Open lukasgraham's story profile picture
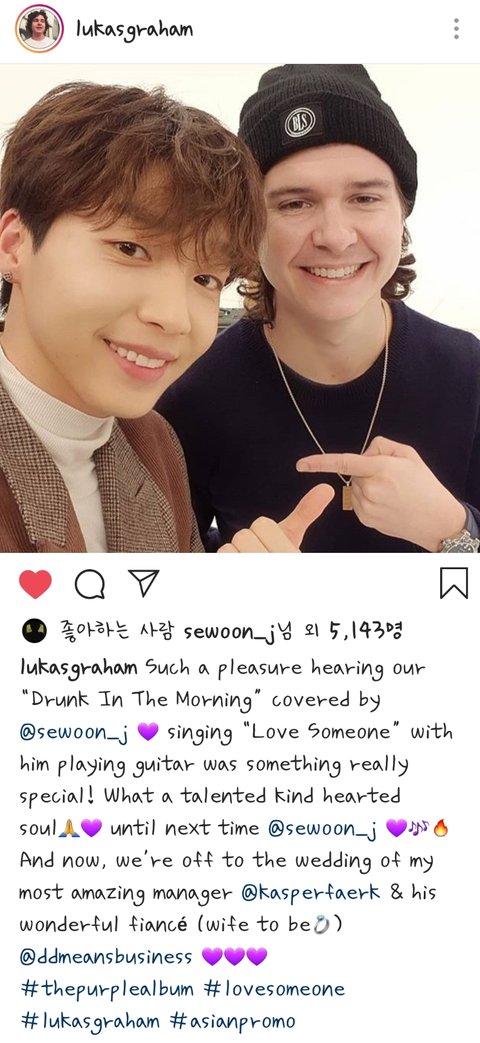 point(39,29)
